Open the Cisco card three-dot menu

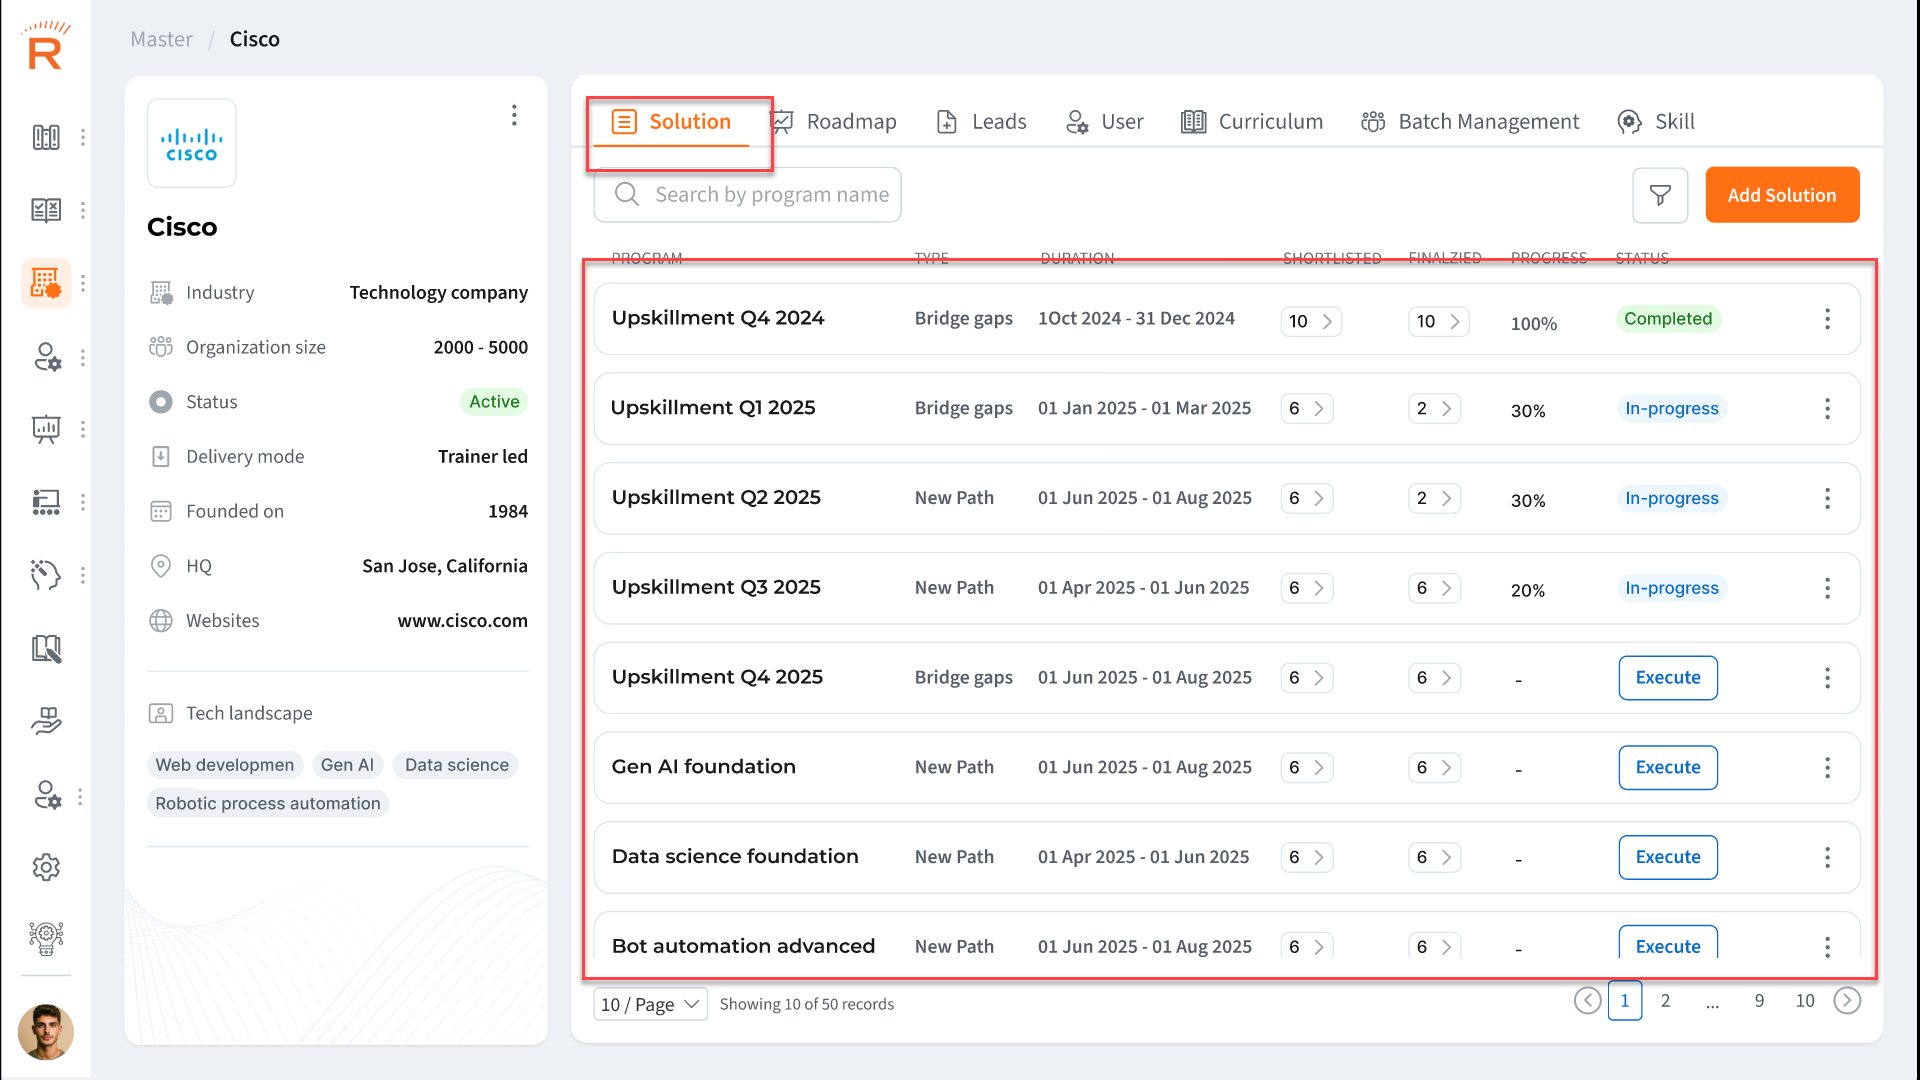pos(514,115)
